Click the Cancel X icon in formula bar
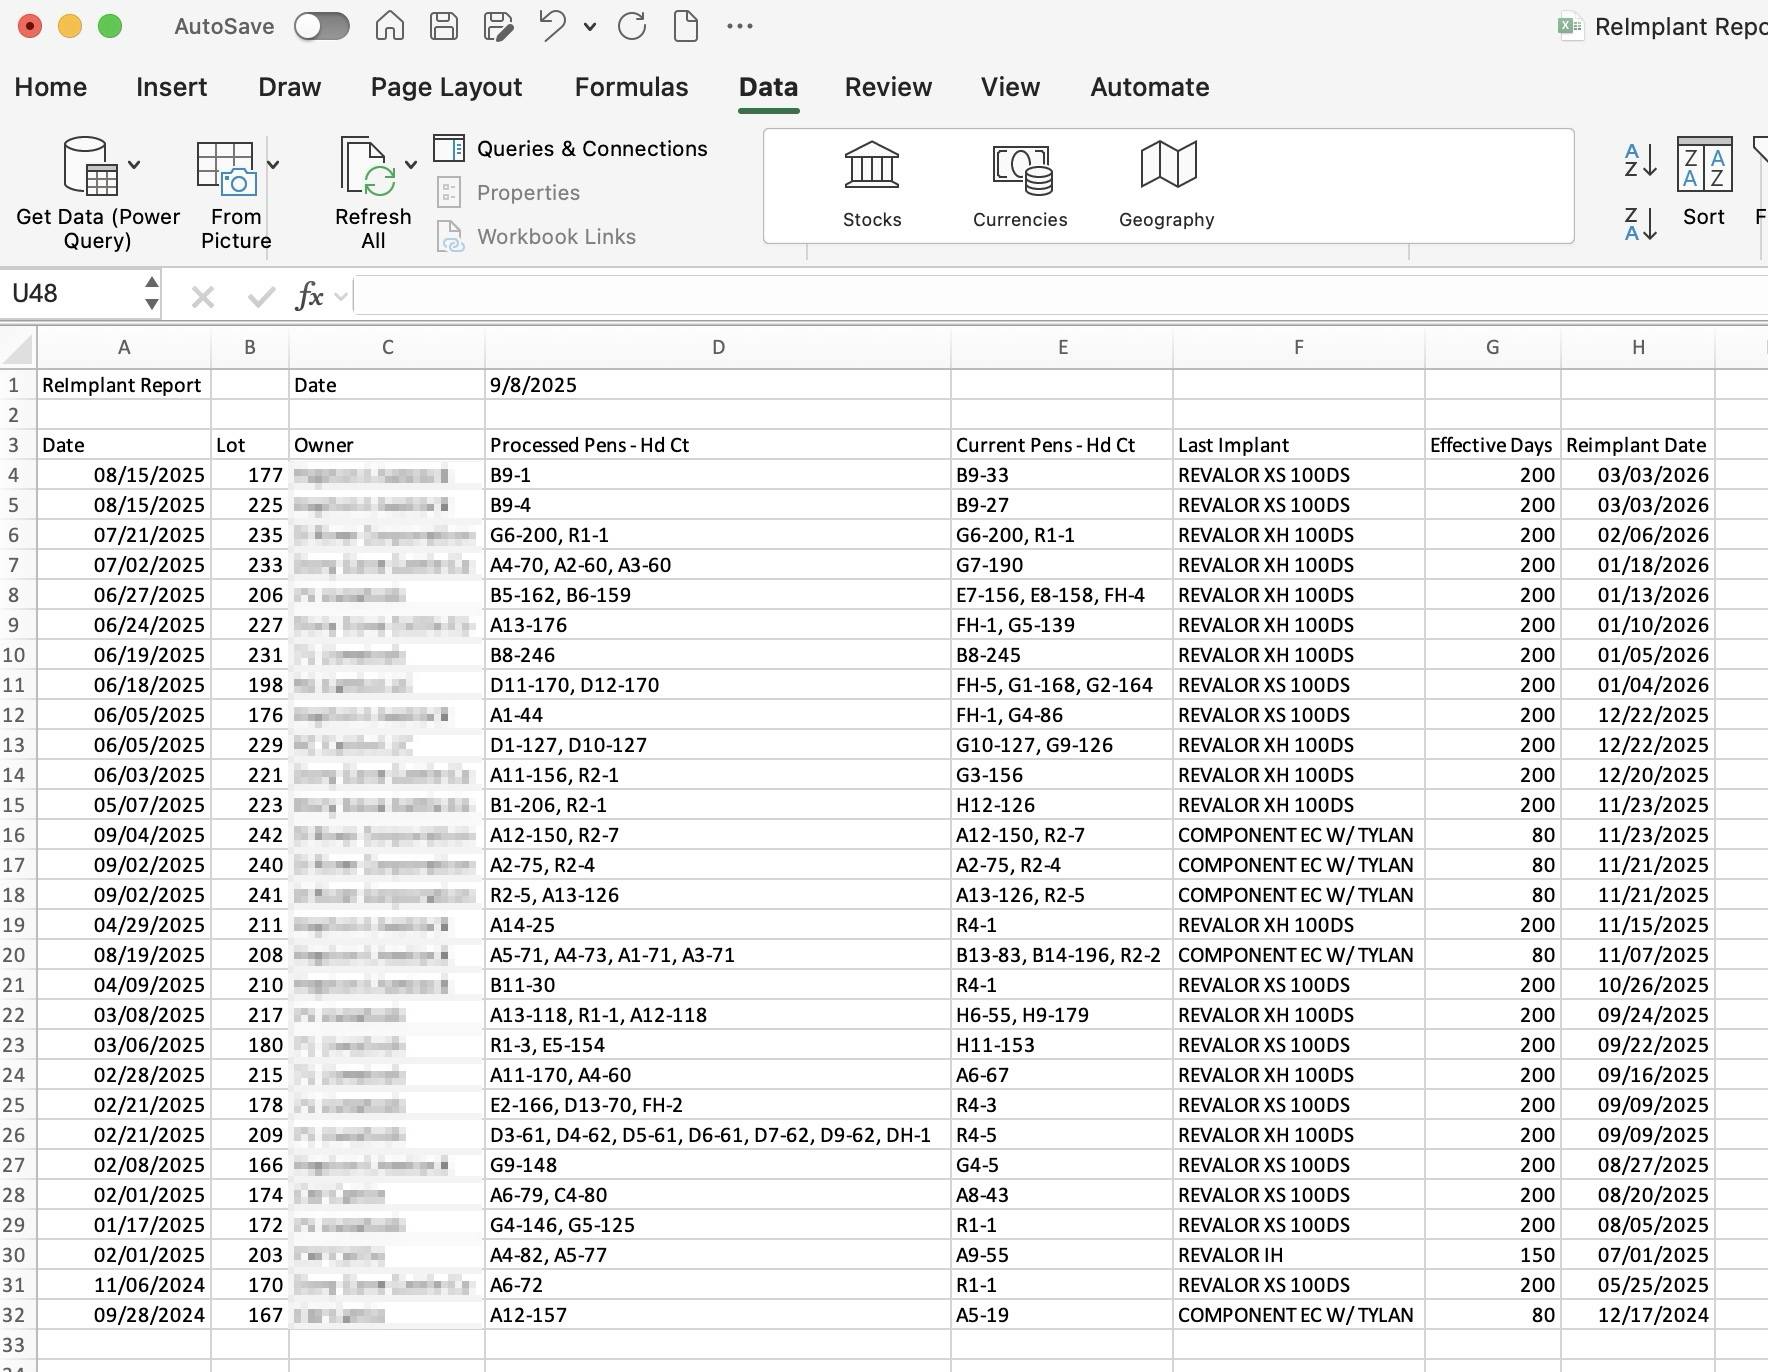 [x=203, y=296]
